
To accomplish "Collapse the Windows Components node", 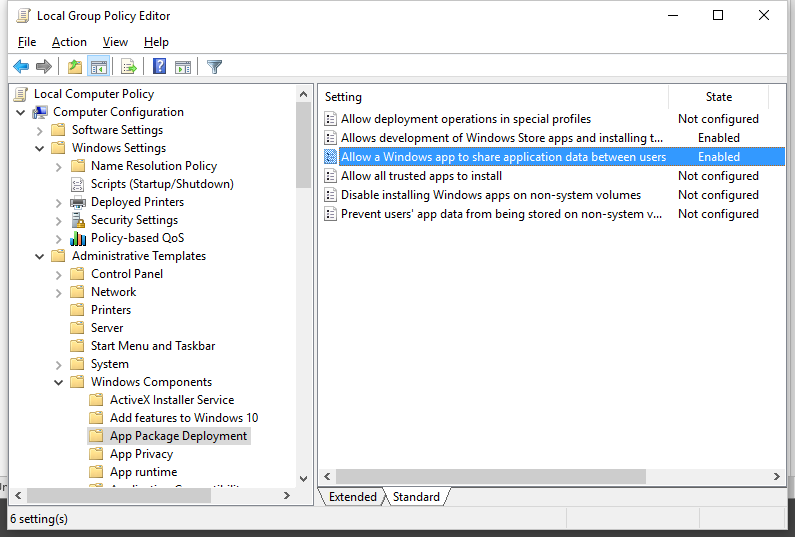I will pos(59,382).
